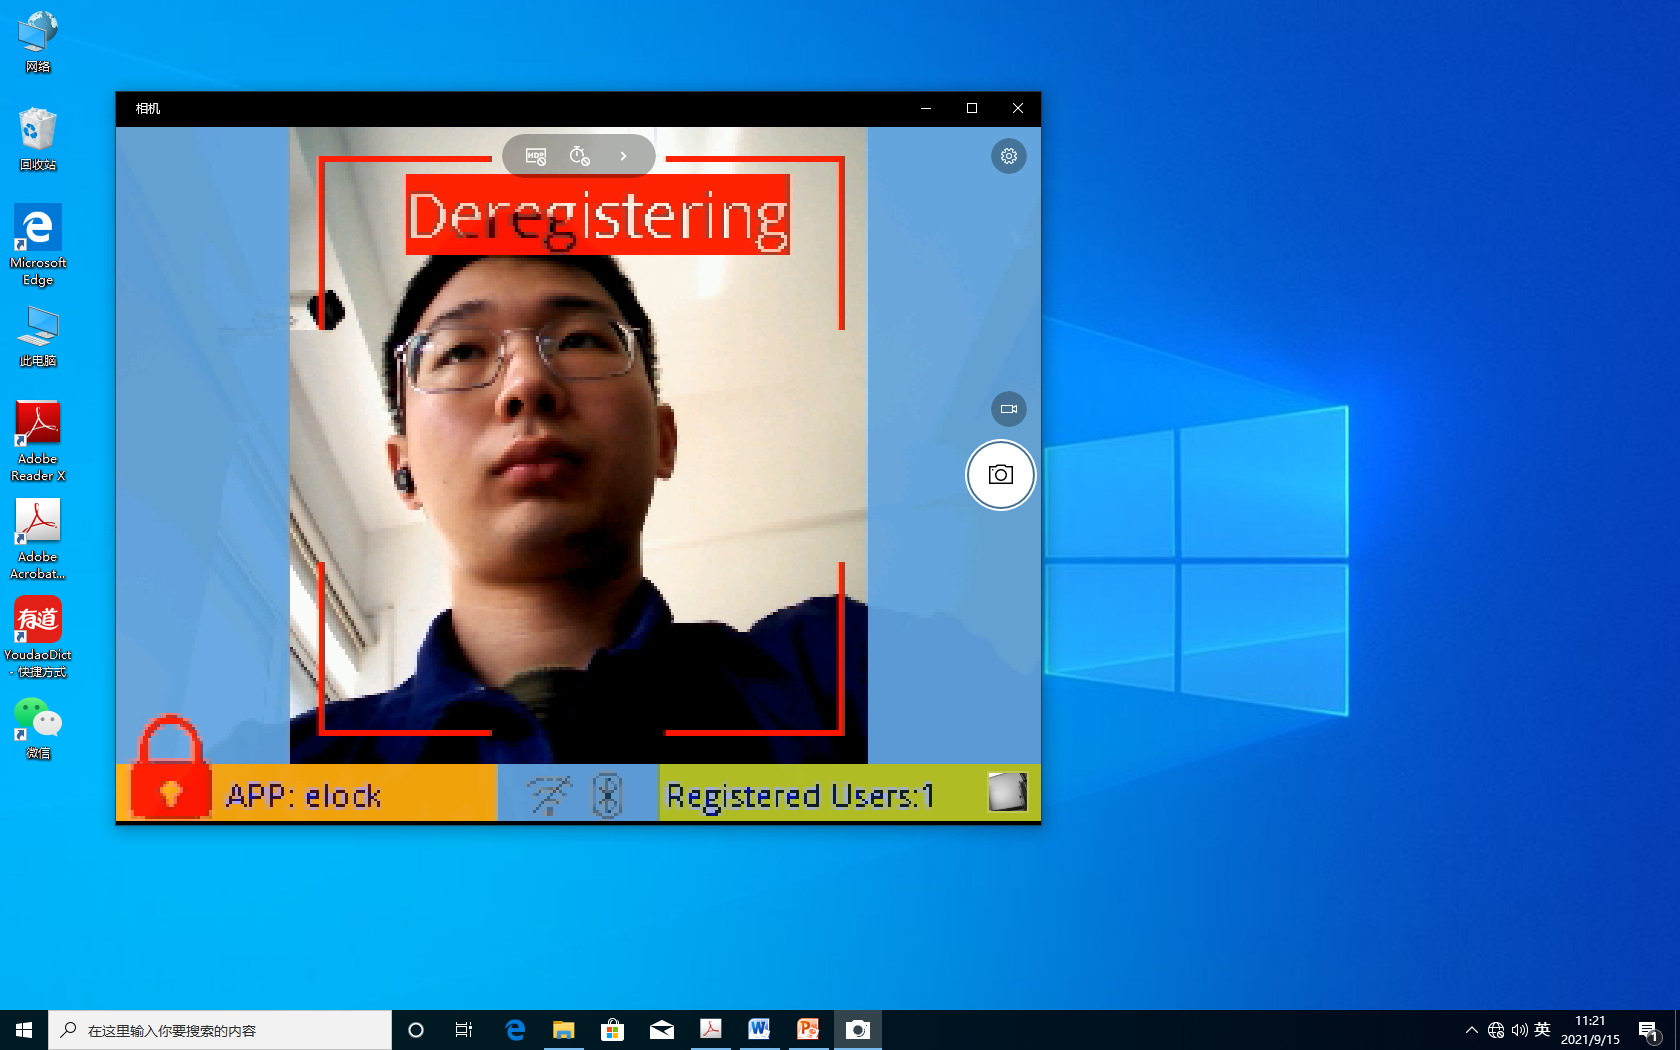1680x1050 pixels.
Task: Switch the input language indicator
Action: pos(1542,1030)
